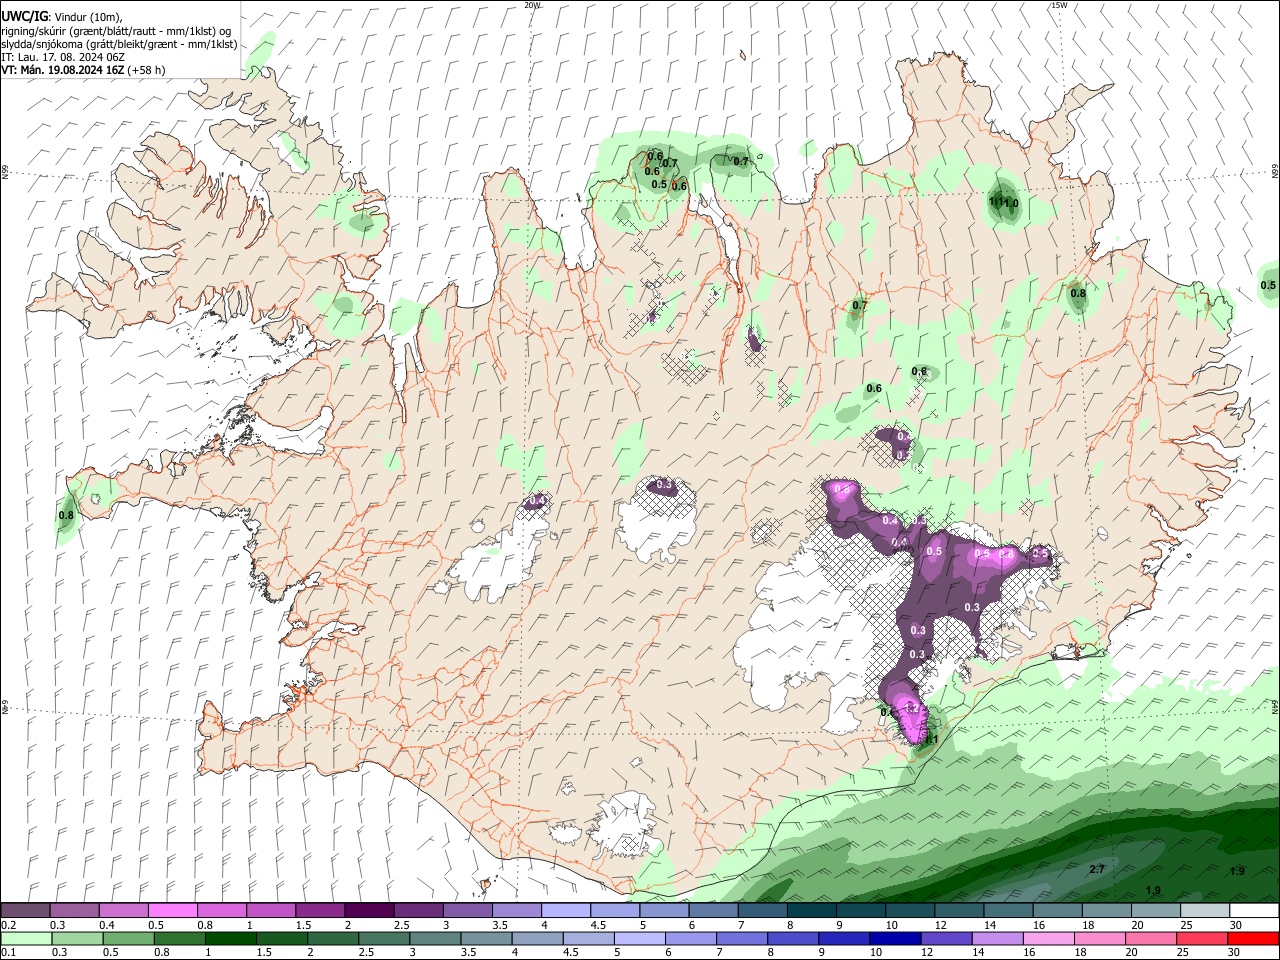Select the violet swatch starting at 12 in lower legend
The height and width of the screenshot is (960, 1280).
point(946,938)
